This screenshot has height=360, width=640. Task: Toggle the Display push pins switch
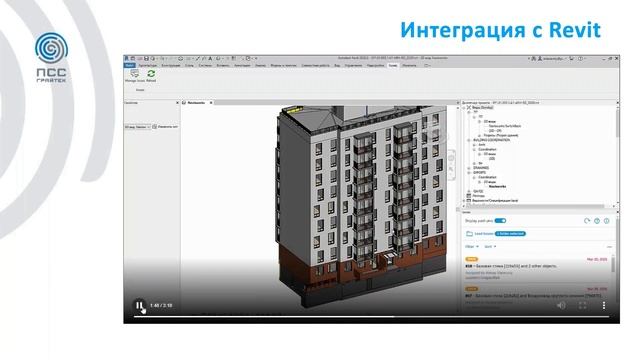click(500, 221)
